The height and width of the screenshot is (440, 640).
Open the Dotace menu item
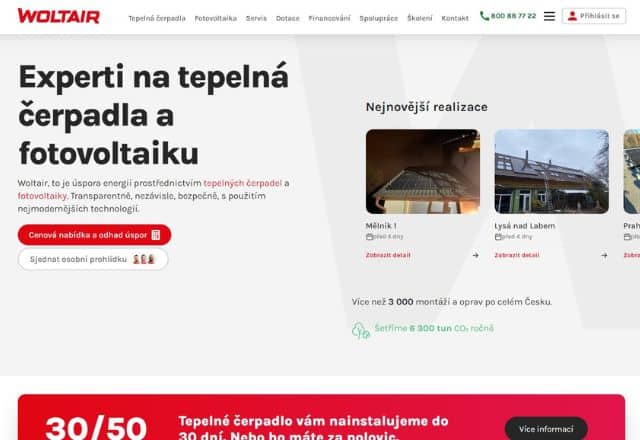click(287, 18)
